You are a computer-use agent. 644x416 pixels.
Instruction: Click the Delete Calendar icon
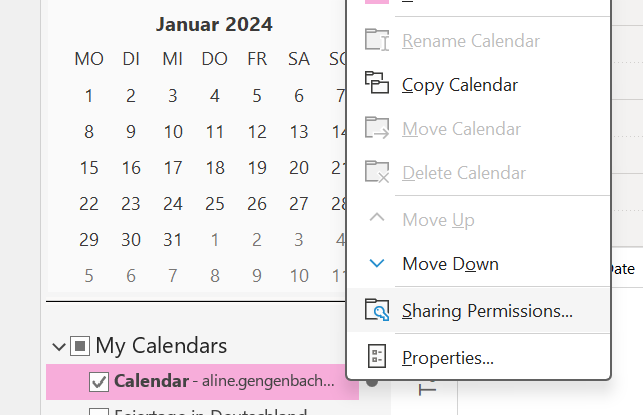pyautogui.click(x=376, y=172)
